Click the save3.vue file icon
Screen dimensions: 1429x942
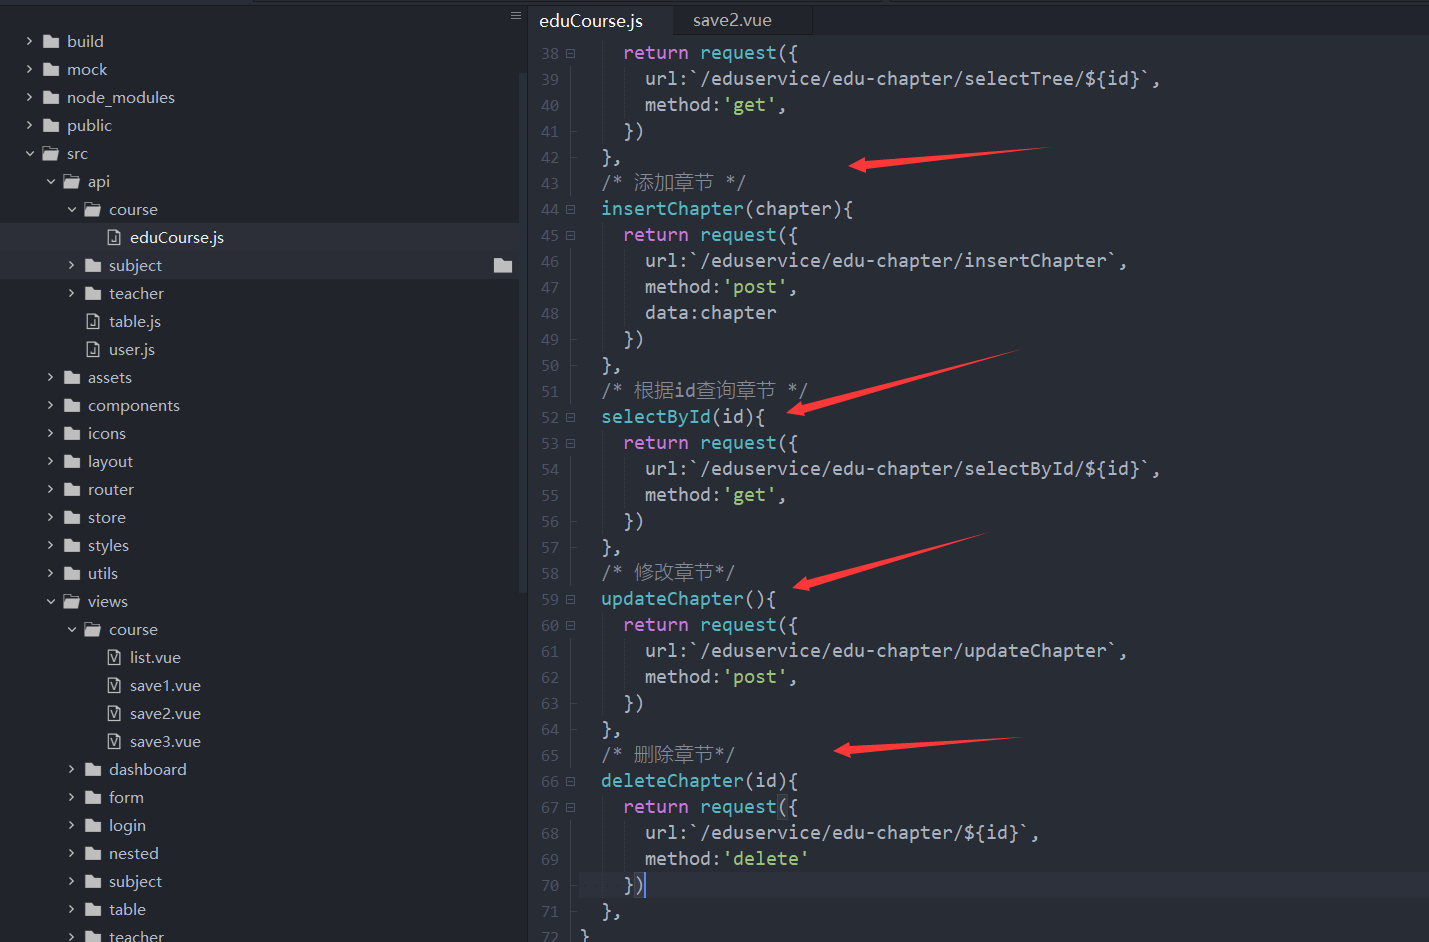[x=114, y=741]
